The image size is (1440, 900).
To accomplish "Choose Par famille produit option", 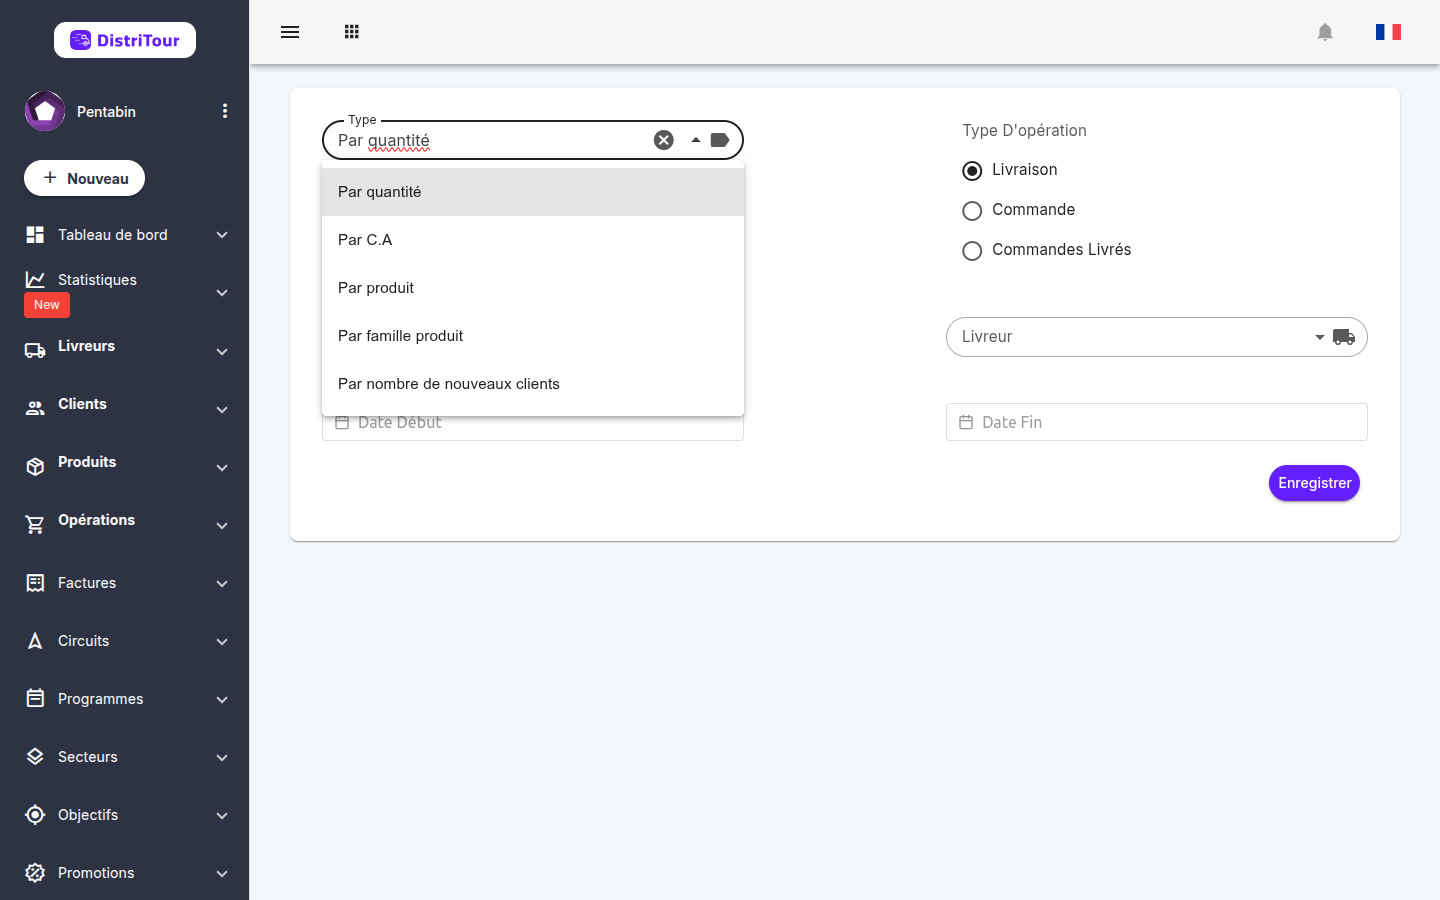I will (533, 336).
